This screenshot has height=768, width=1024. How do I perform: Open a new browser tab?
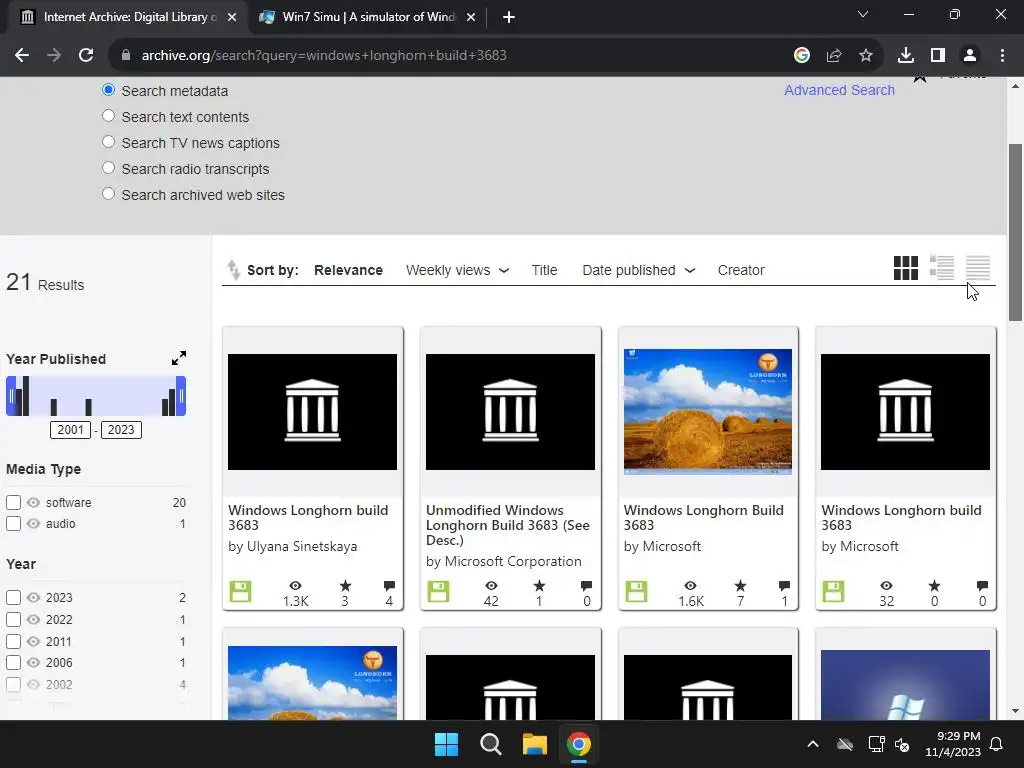pos(509,17)
